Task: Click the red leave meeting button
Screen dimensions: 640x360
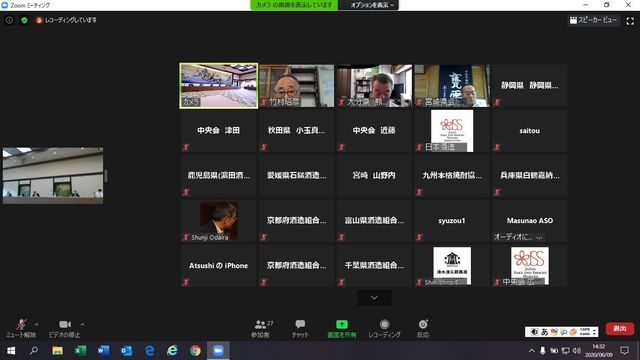Action: point(620,329)
